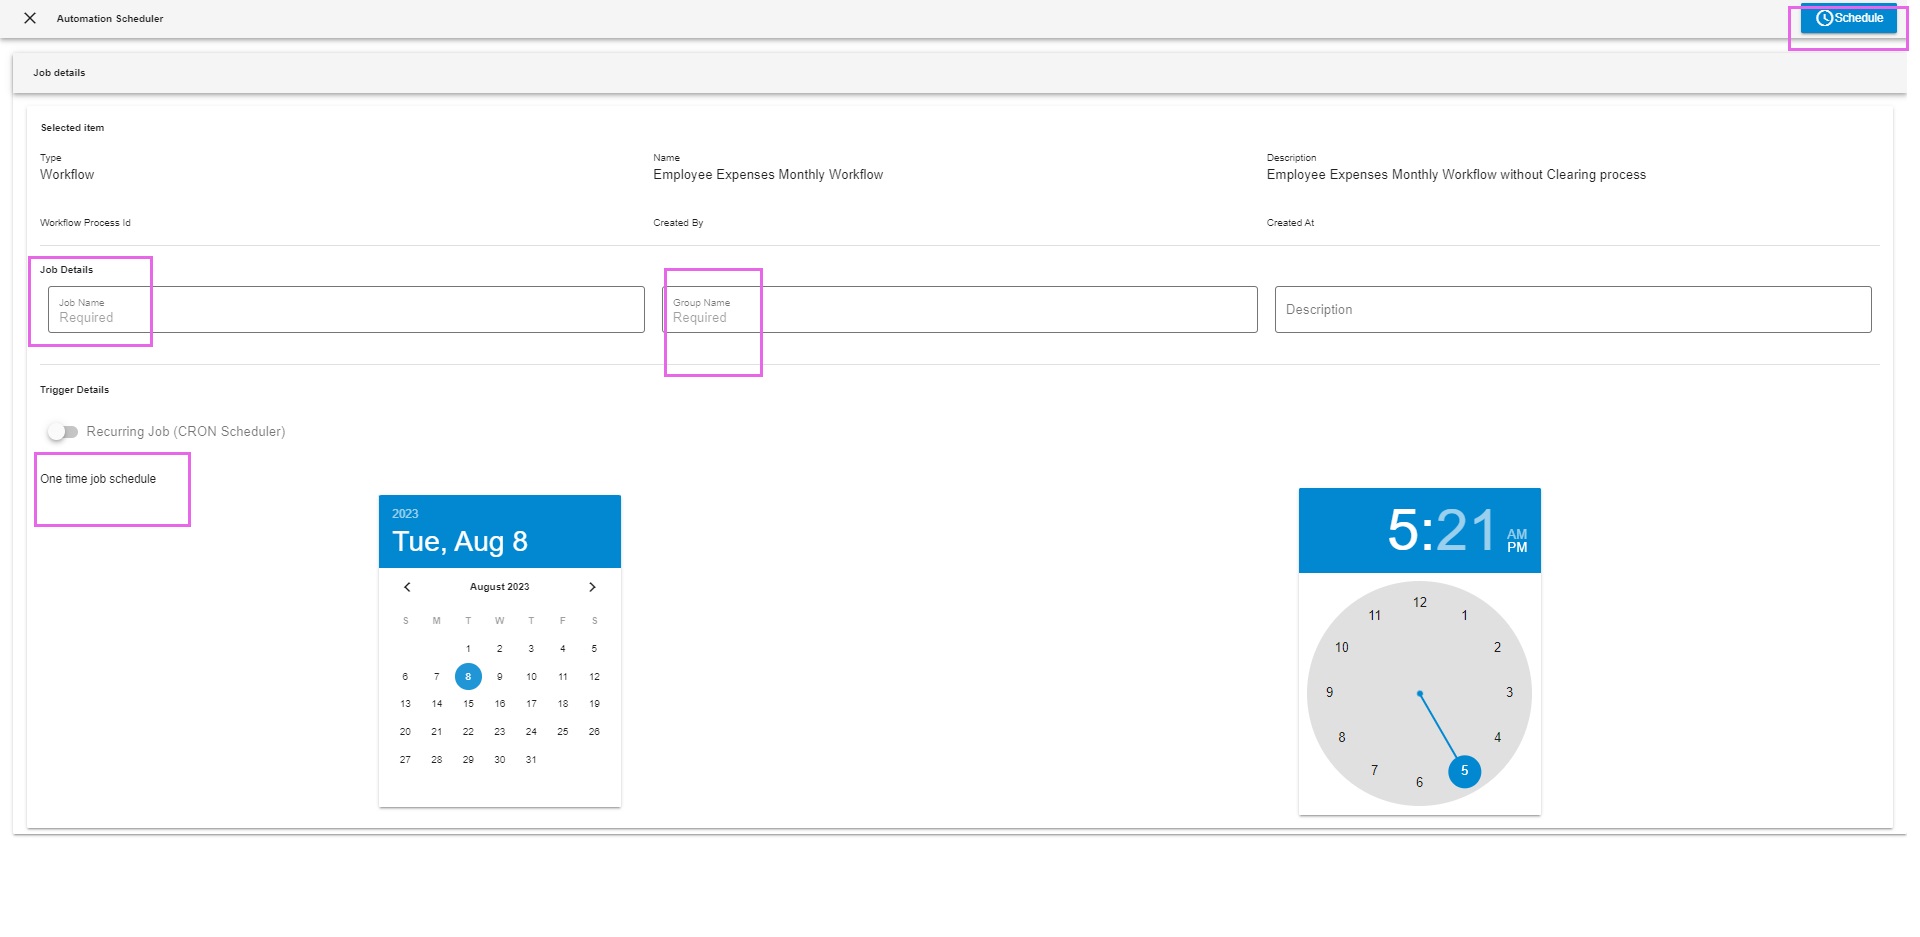Screen dimensions: 1920x937
Task: Pick 8 on the clock face
Action: tap(1342, 738)
